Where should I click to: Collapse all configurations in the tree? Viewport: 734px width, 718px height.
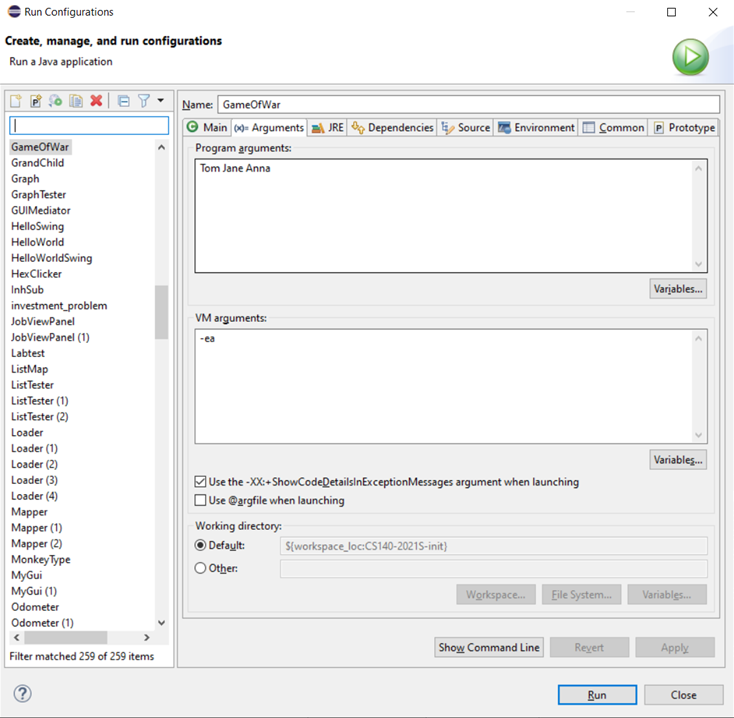point(124,101)
